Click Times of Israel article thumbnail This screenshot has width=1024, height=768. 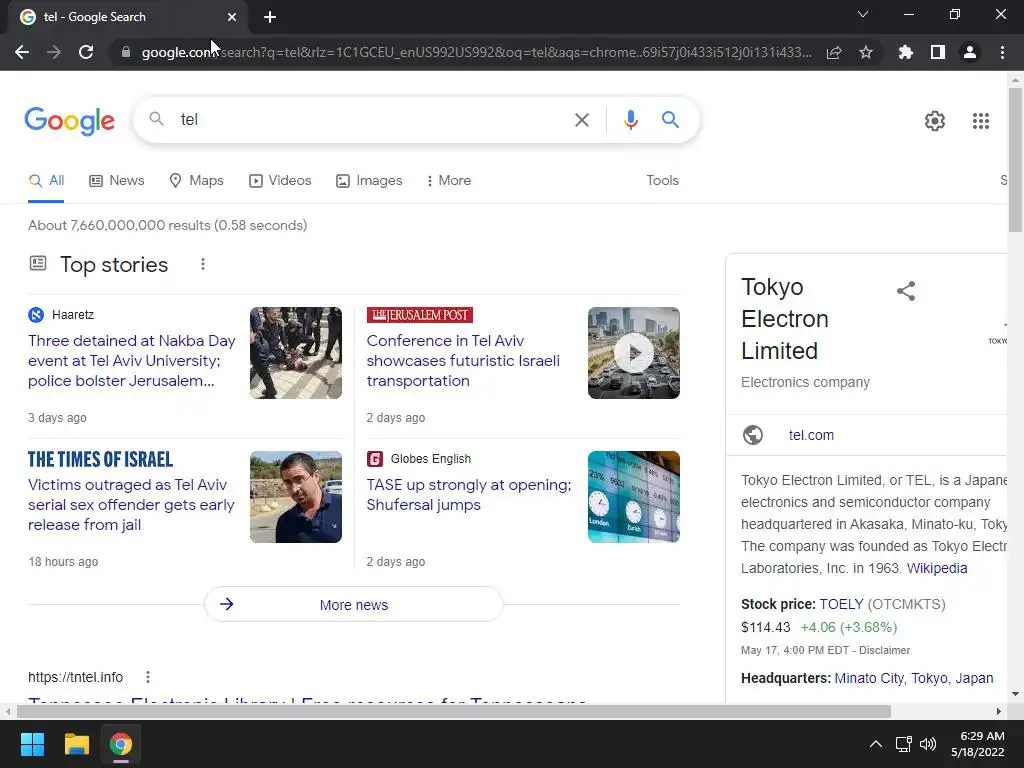(x=296, y=497)
